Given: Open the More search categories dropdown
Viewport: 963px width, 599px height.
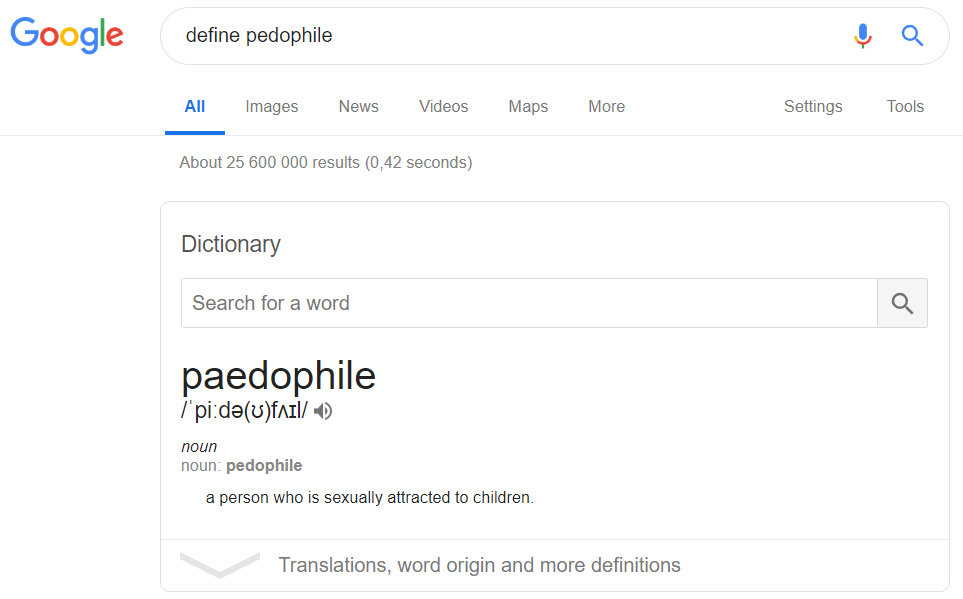Looking at the screenshot, I should [606, 106].
